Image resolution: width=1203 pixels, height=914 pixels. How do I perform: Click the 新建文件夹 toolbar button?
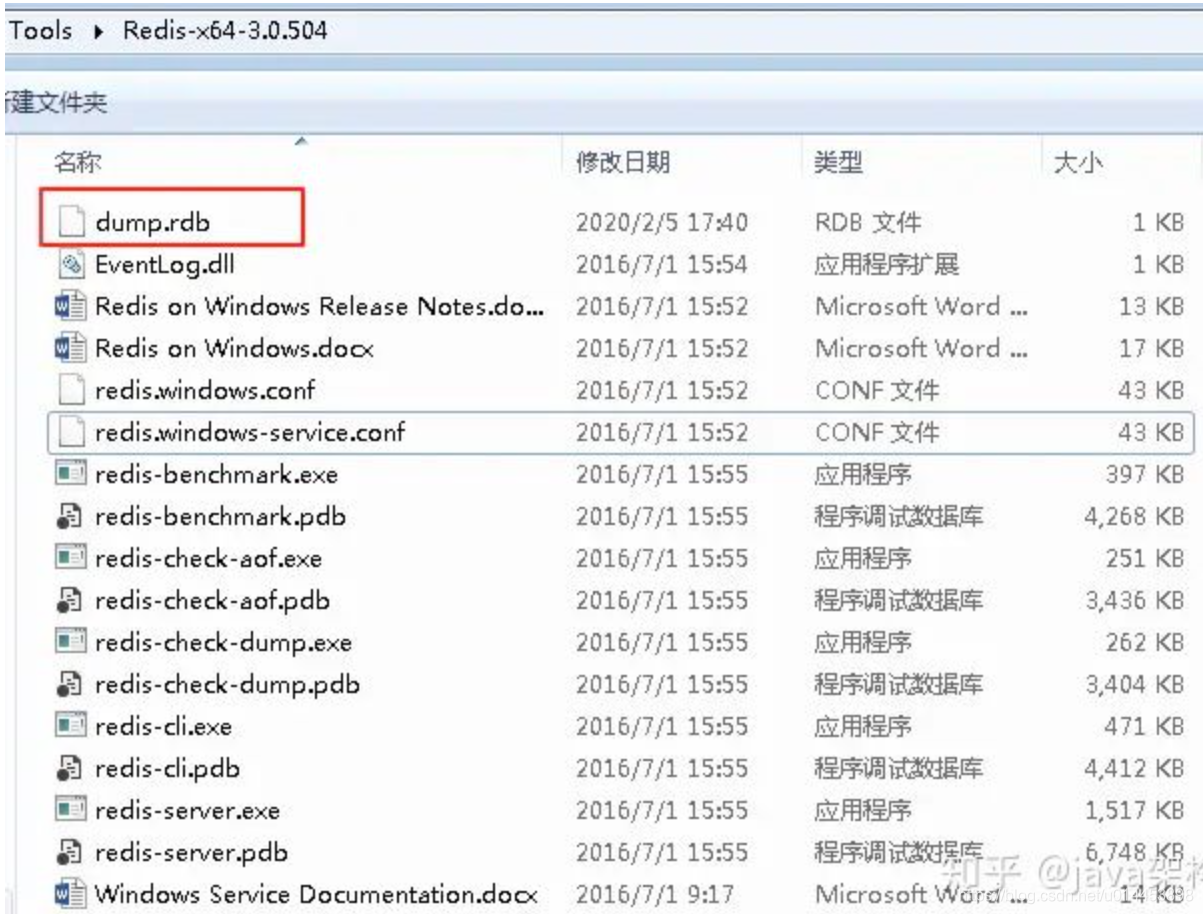56,102
